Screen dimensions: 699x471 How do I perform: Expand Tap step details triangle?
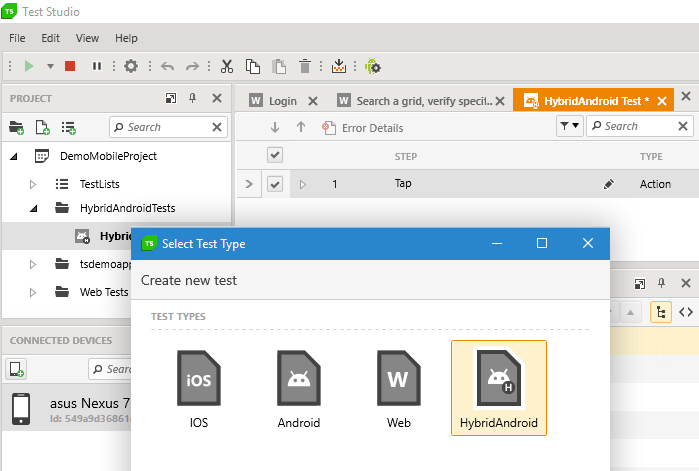[303, 184]
